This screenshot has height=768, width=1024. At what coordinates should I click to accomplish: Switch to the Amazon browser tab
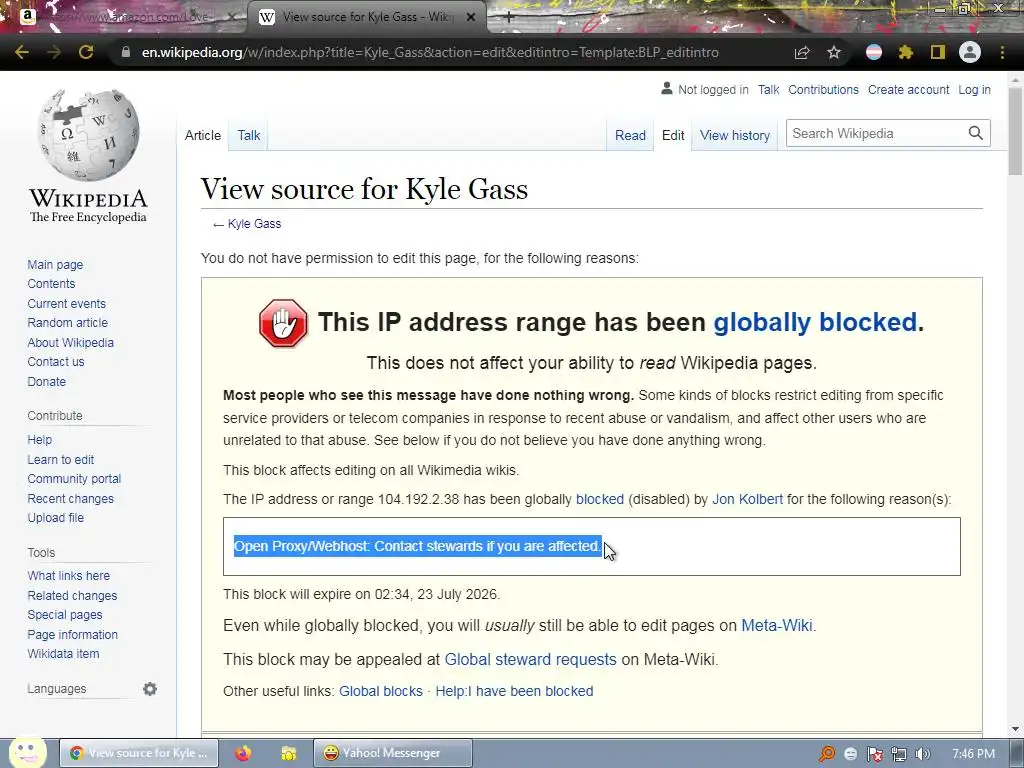coord(124,18)
